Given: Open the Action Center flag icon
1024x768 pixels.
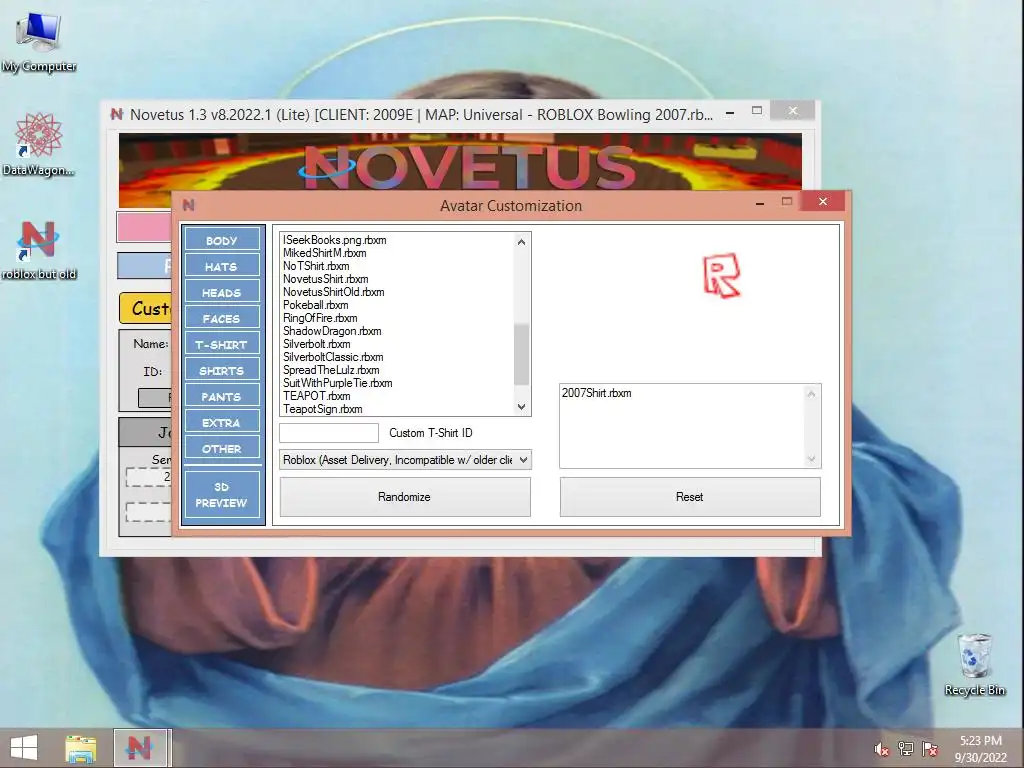Looking at the screenshot, I should pyautogui.click(x=930, y=749).
